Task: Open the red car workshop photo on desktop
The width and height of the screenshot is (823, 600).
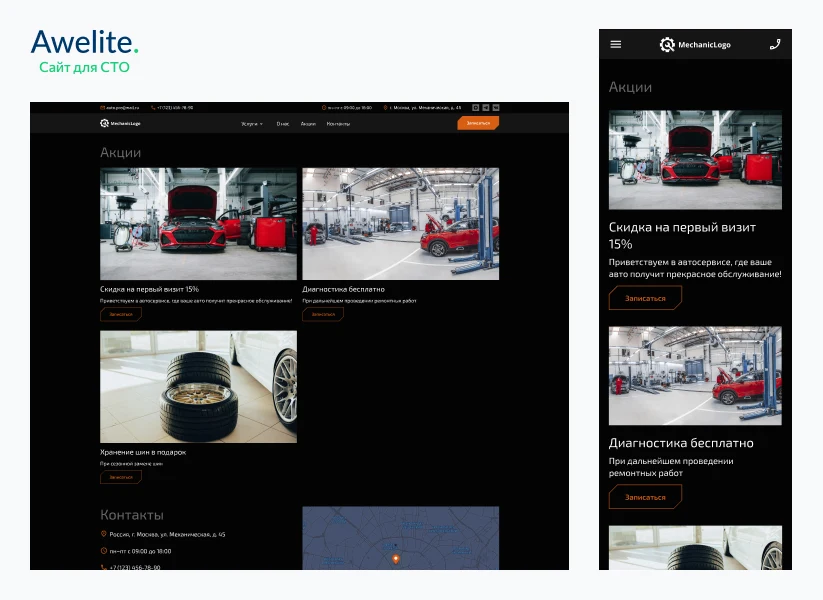Action: [198, 224]
